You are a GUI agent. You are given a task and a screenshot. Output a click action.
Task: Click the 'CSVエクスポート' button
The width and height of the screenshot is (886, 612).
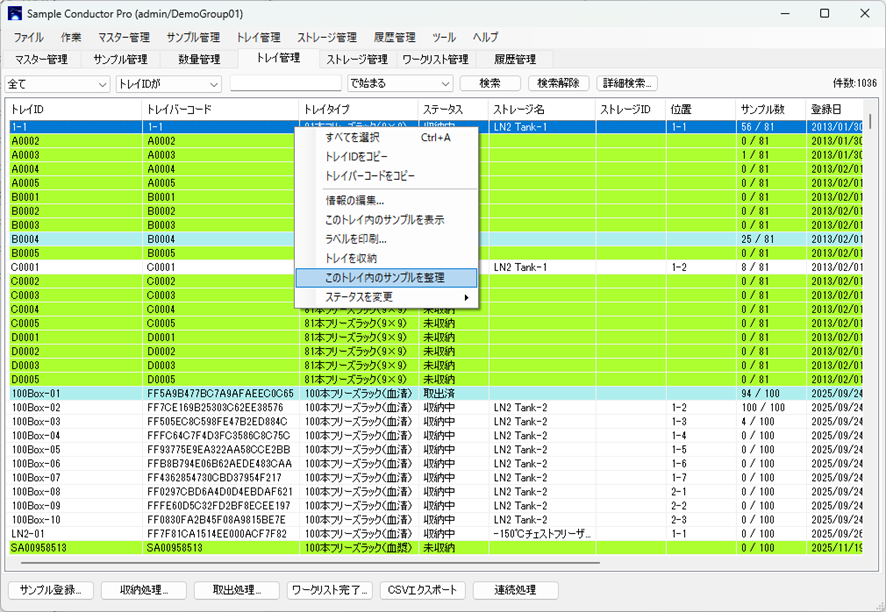pos(423,590)
